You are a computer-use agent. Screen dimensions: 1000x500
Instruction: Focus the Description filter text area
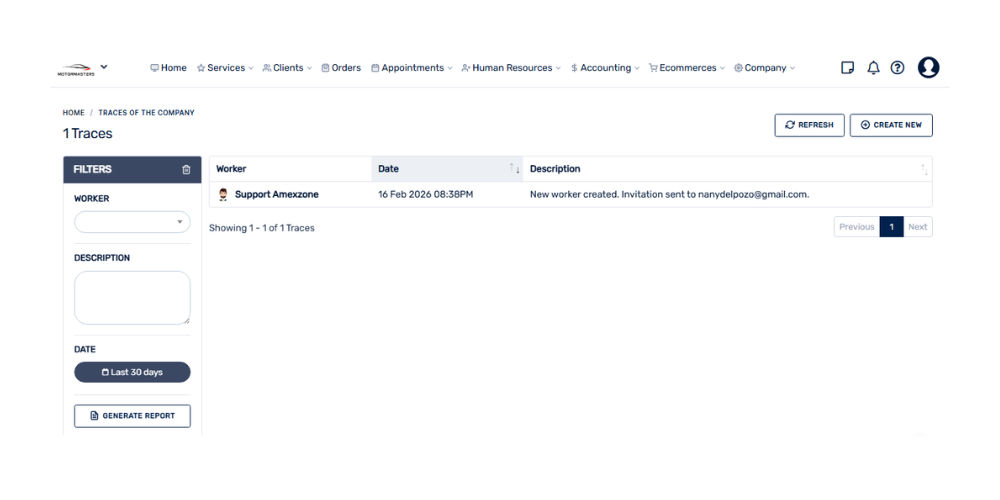click(x=132, y=297)
